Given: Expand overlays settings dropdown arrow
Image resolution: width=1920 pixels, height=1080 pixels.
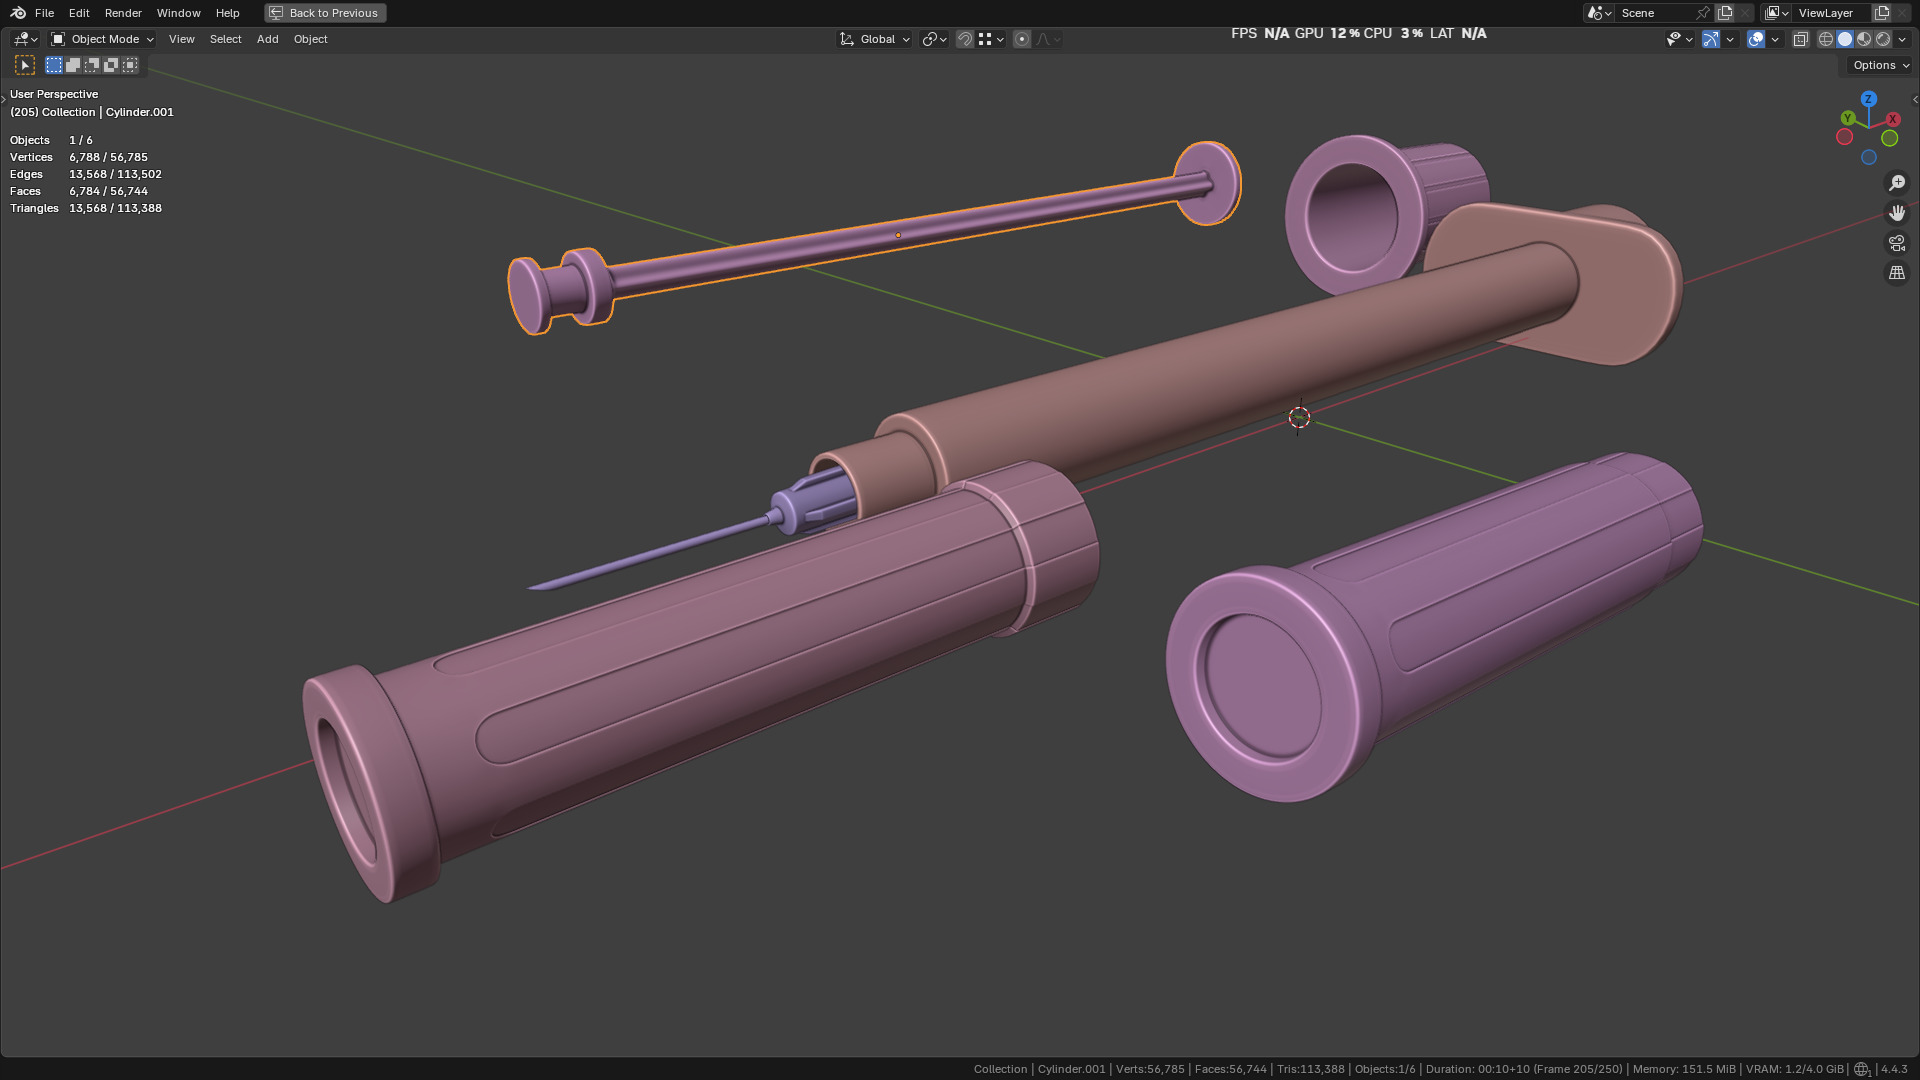Looking at the screenshot, I should (x=1775, y=39).
